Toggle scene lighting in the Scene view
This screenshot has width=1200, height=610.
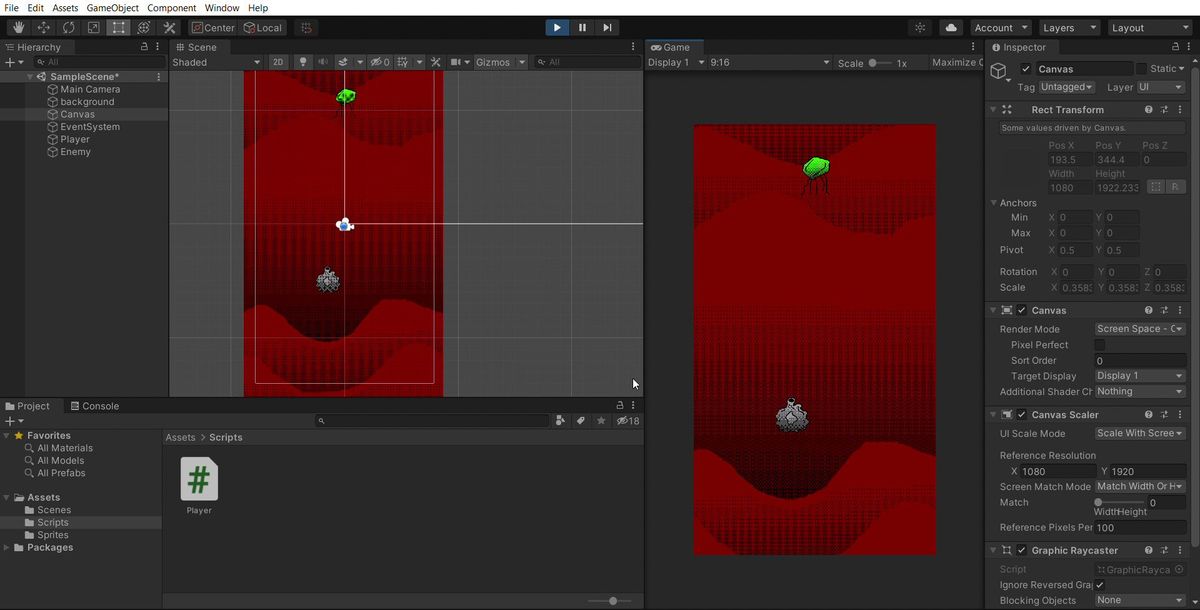(302, 61)
